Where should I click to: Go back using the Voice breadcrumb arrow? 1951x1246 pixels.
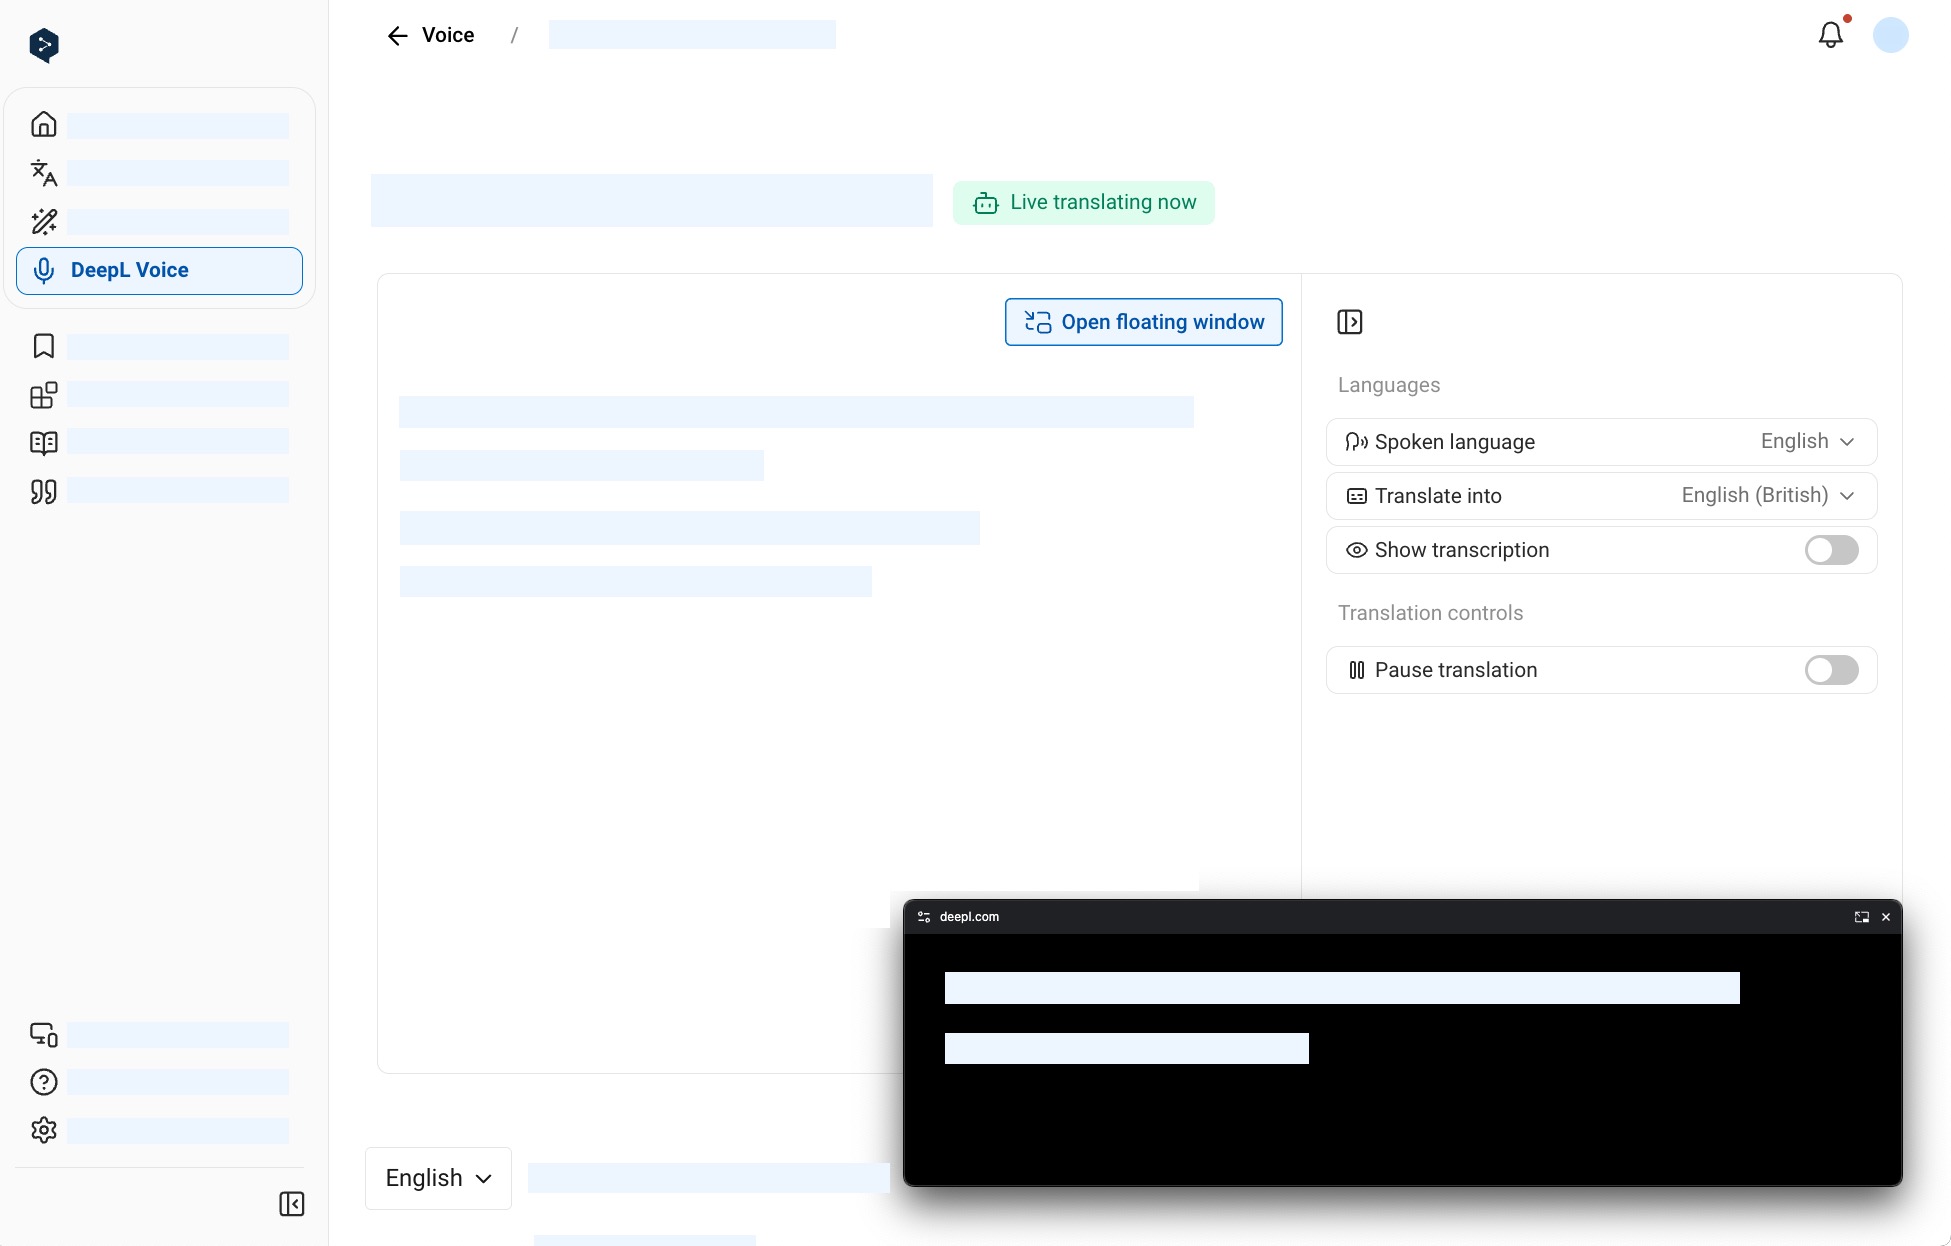pyautogui.click(x=397, y=35)
